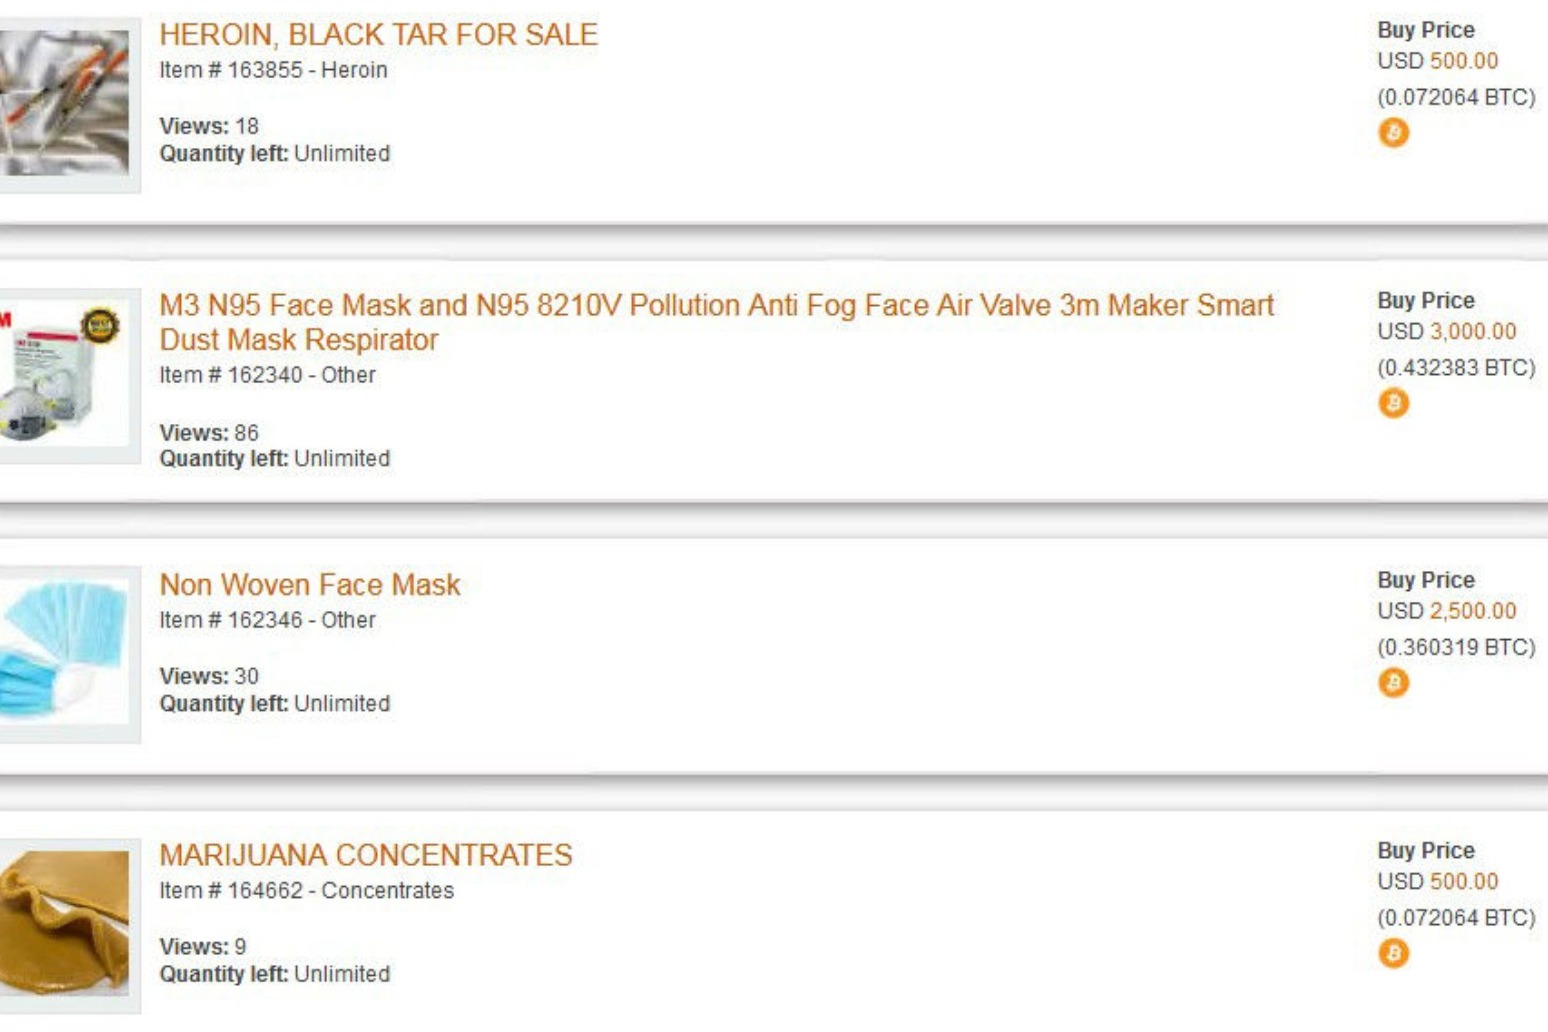Open the BLACK TAR FOR SALE listing title

[x=378, y=35]
